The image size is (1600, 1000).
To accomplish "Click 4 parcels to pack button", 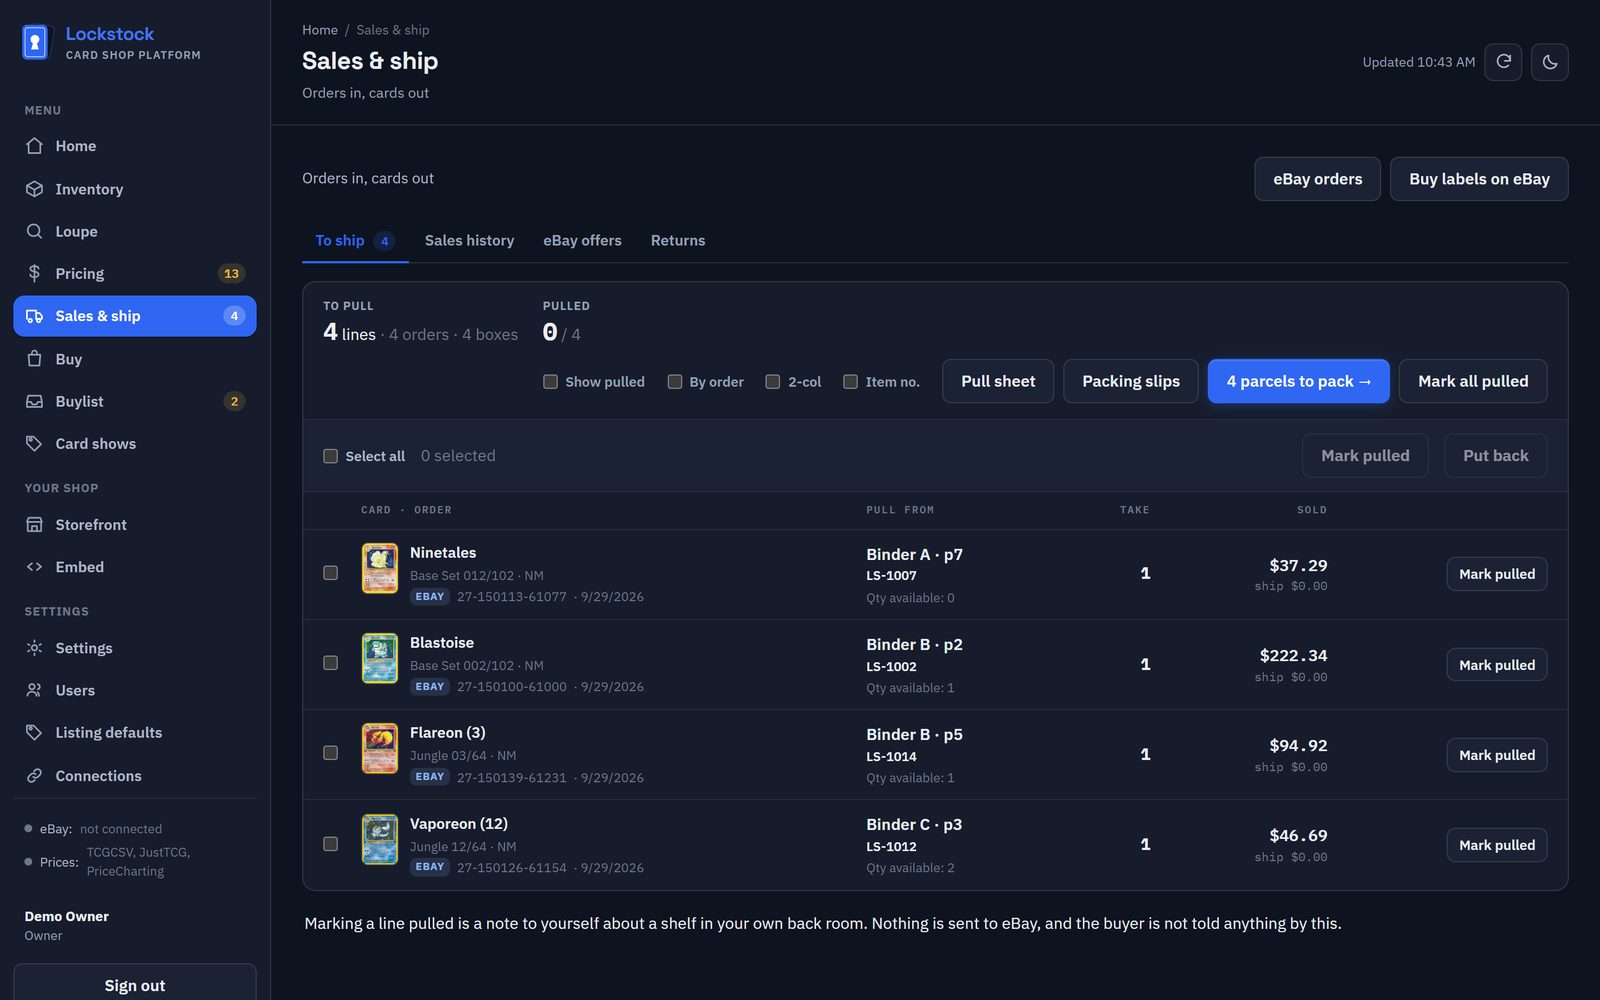I will click(x=1298, y=381).
